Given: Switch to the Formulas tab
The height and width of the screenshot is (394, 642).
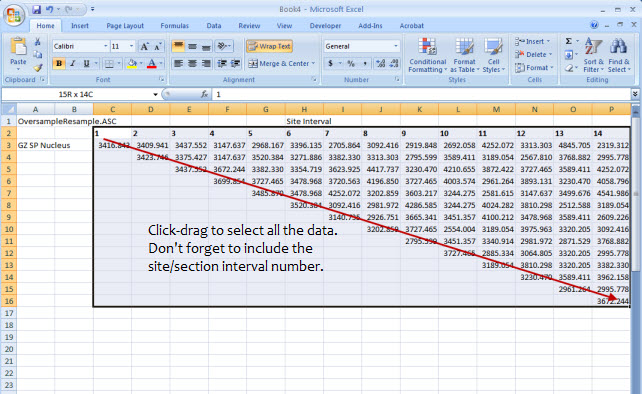Looking at the screenshot, I should 174,26.
